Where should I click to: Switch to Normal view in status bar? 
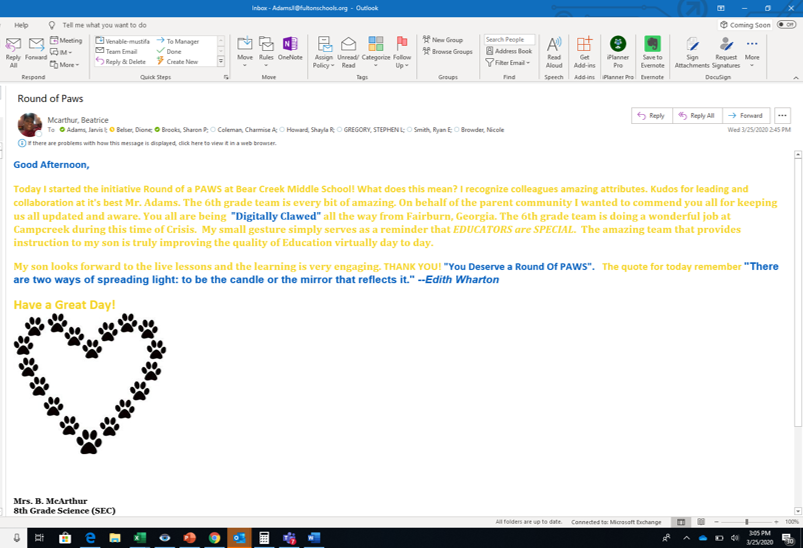(681, 522)
